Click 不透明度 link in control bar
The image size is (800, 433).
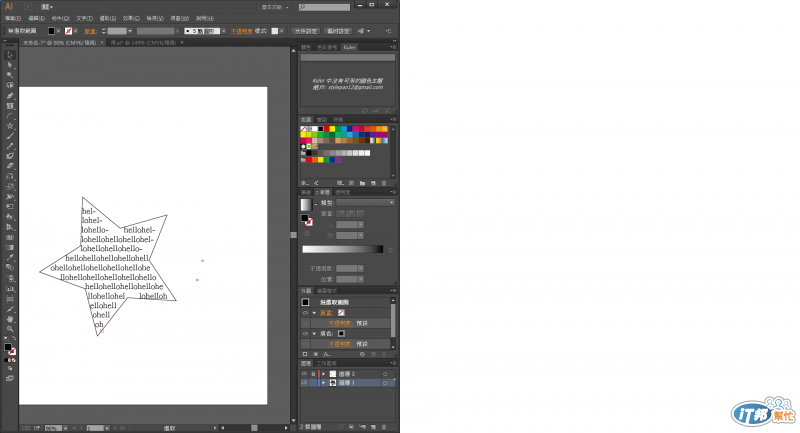241,31
